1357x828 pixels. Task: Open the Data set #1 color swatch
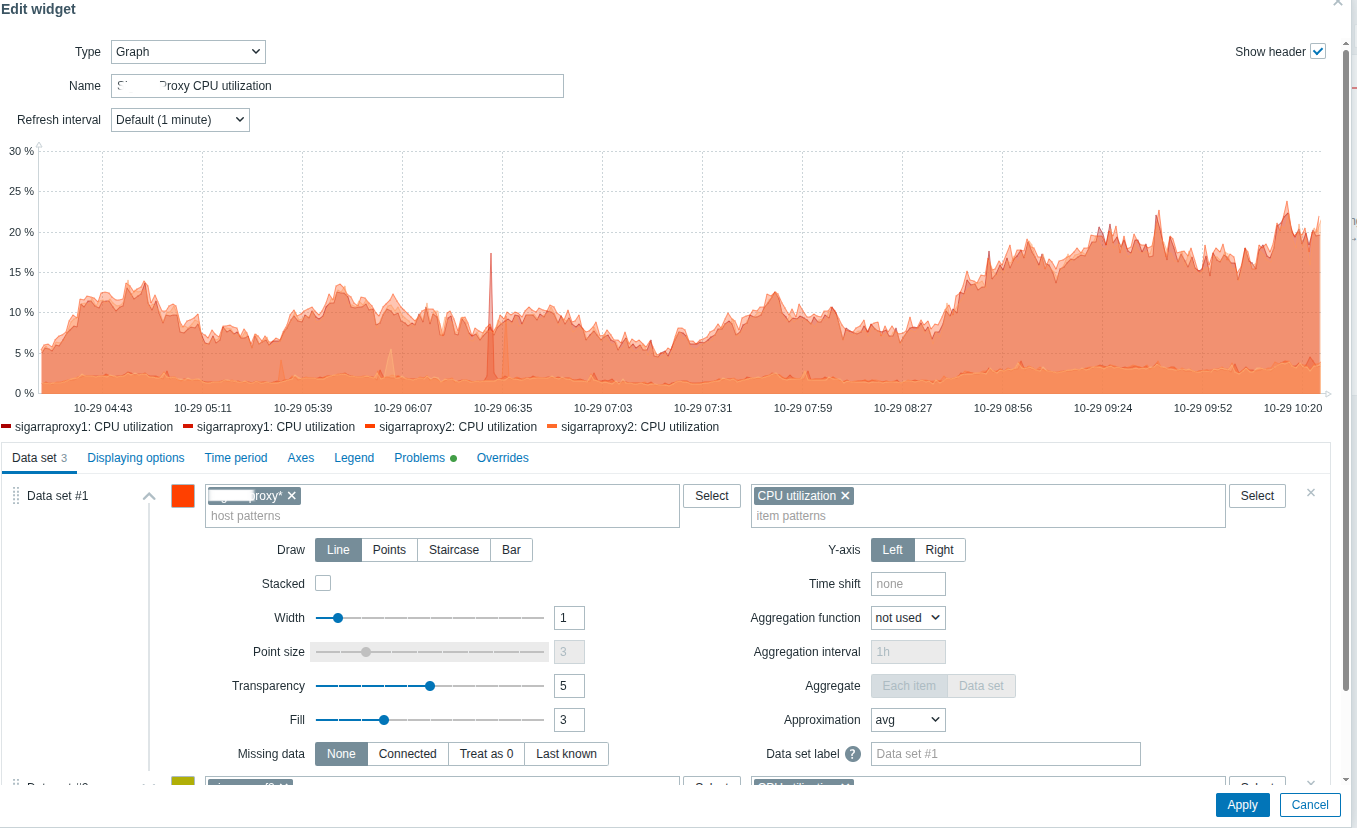coord(183,496)
